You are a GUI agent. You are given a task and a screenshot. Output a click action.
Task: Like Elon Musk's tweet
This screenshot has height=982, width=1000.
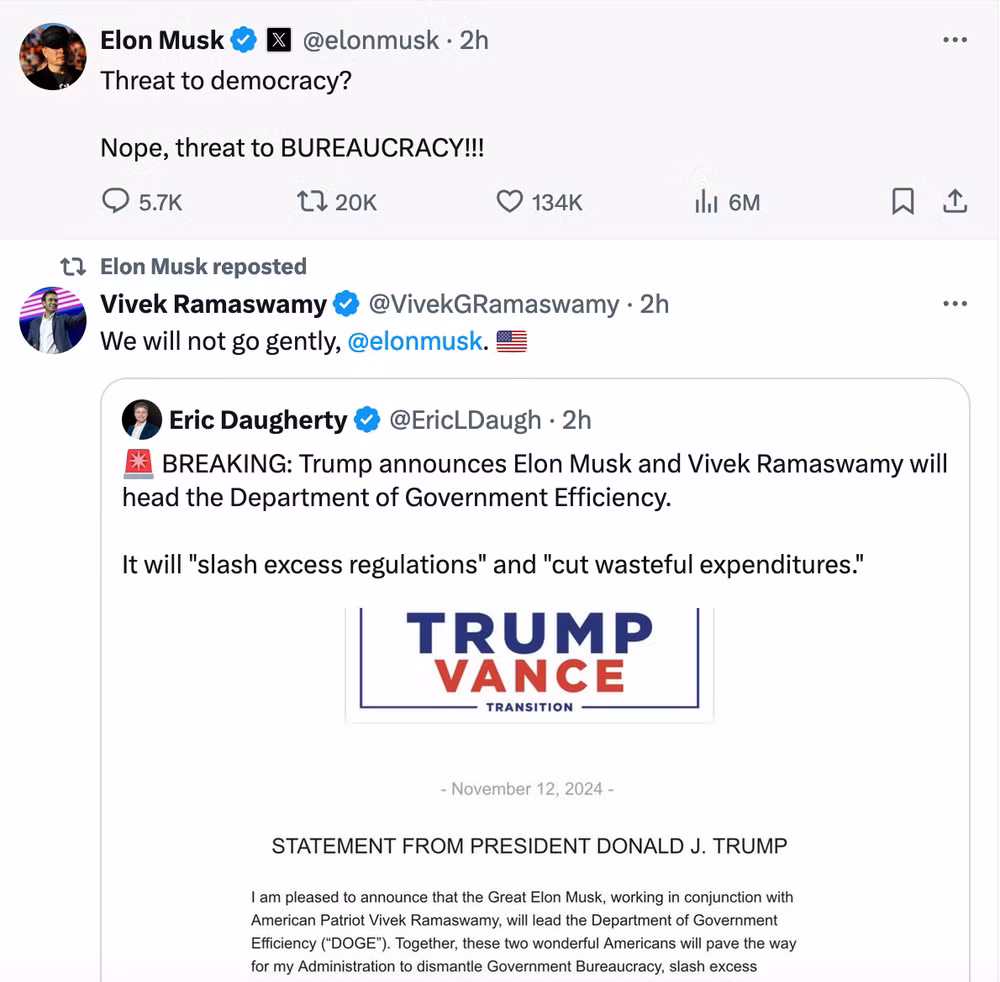click(x=510, y=202)
